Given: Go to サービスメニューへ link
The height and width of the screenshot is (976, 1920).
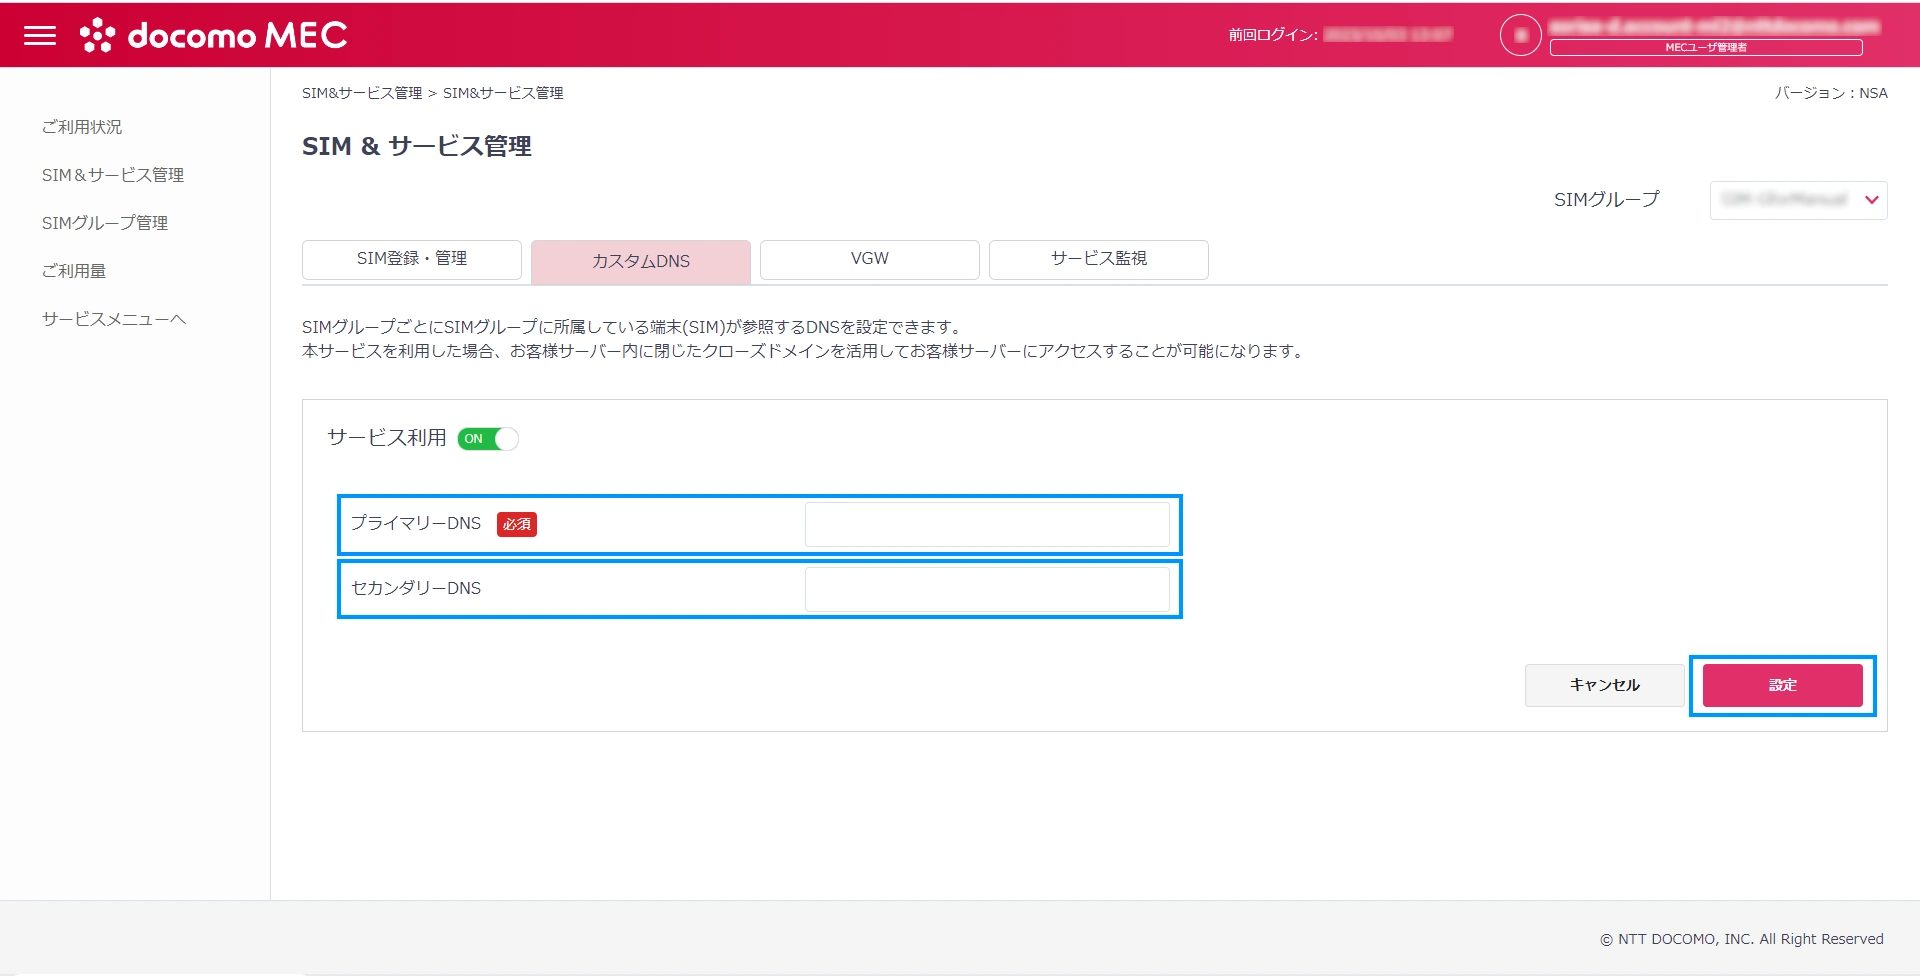Looking at the screenshot, I should pyautogui.click(x=114, y=319).
